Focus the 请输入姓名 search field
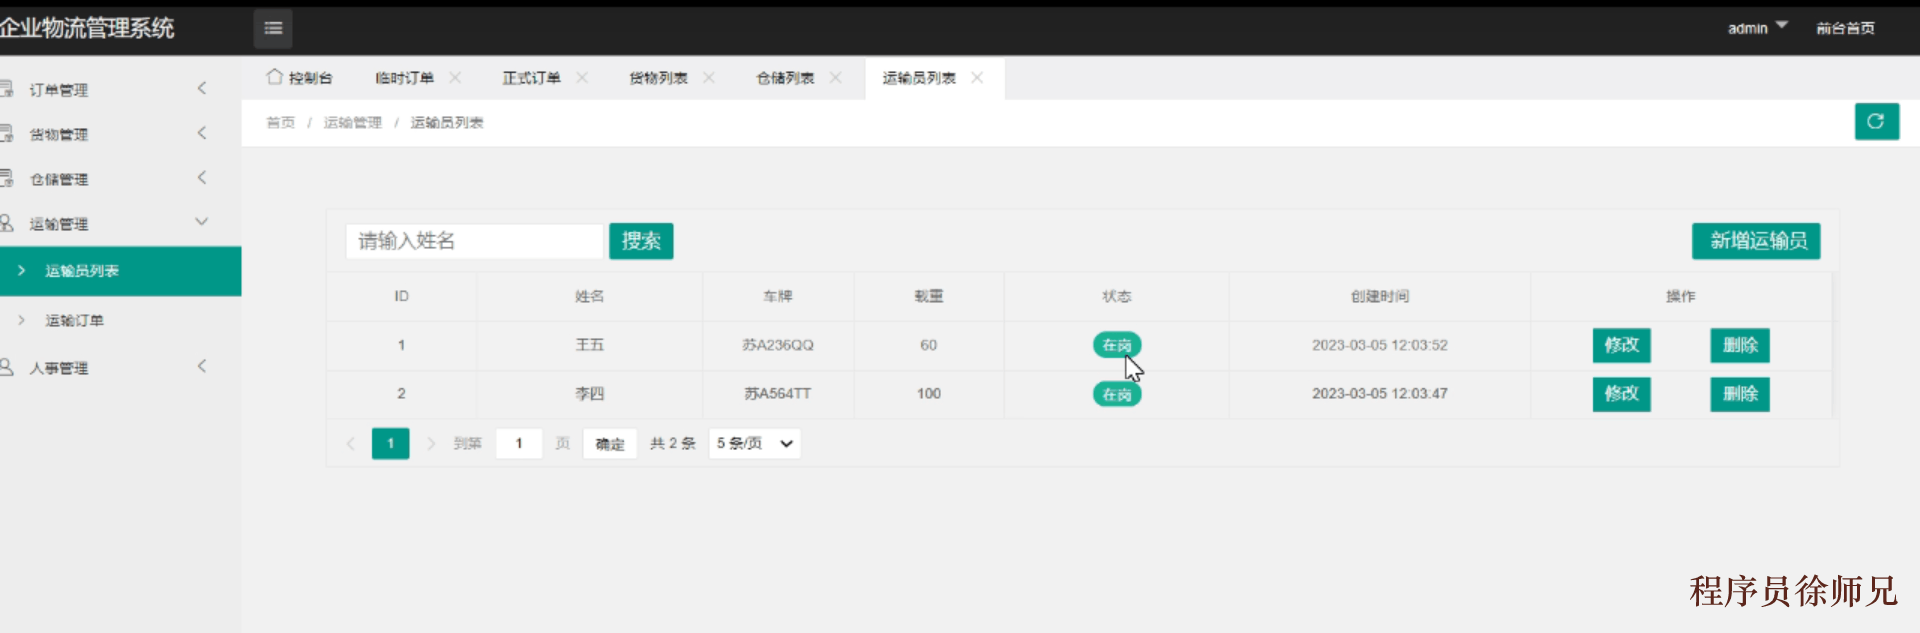1920x633 pixels. point(475,241)
